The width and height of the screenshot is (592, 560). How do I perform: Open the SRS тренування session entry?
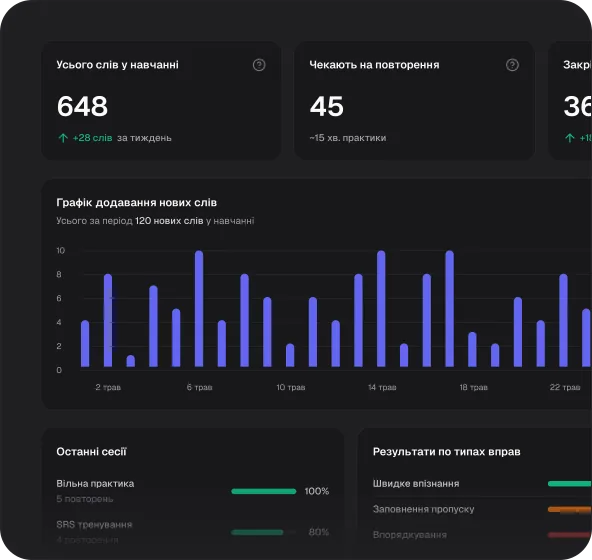pyautogui.click(x=193, y=532)
